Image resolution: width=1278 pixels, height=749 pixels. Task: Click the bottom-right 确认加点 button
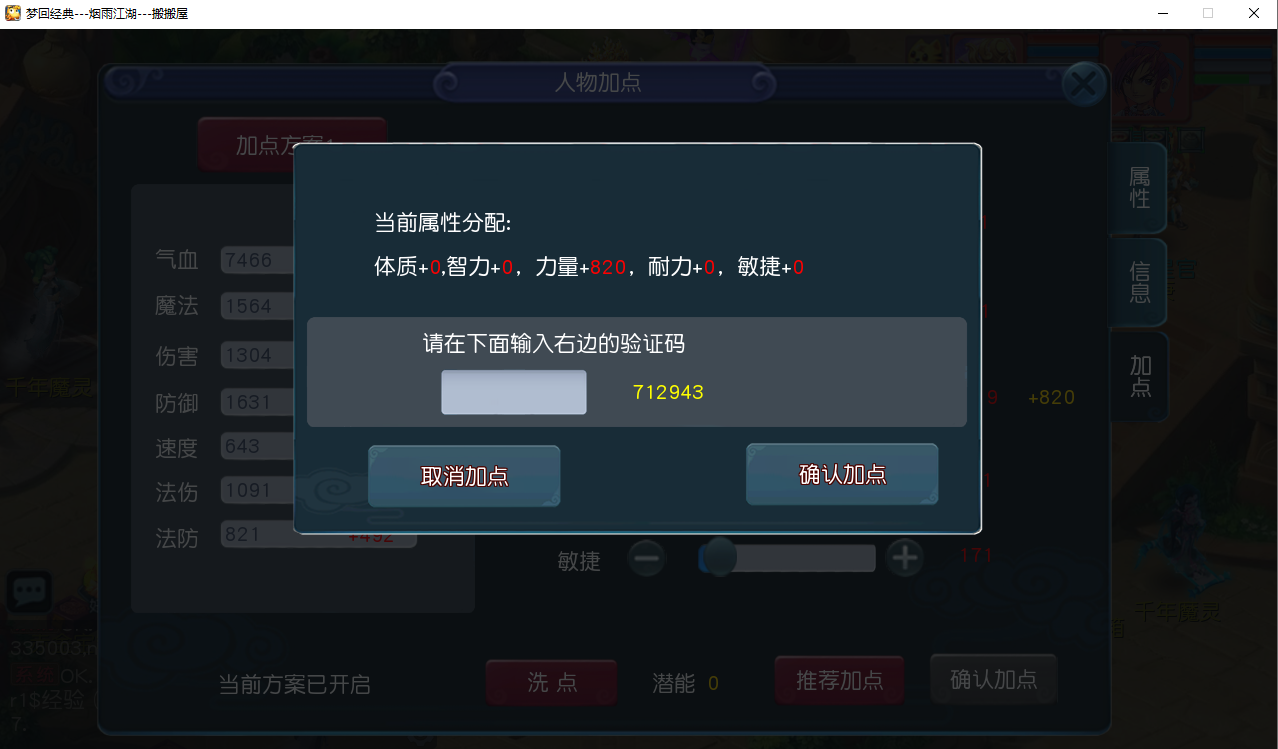(993, 680)
